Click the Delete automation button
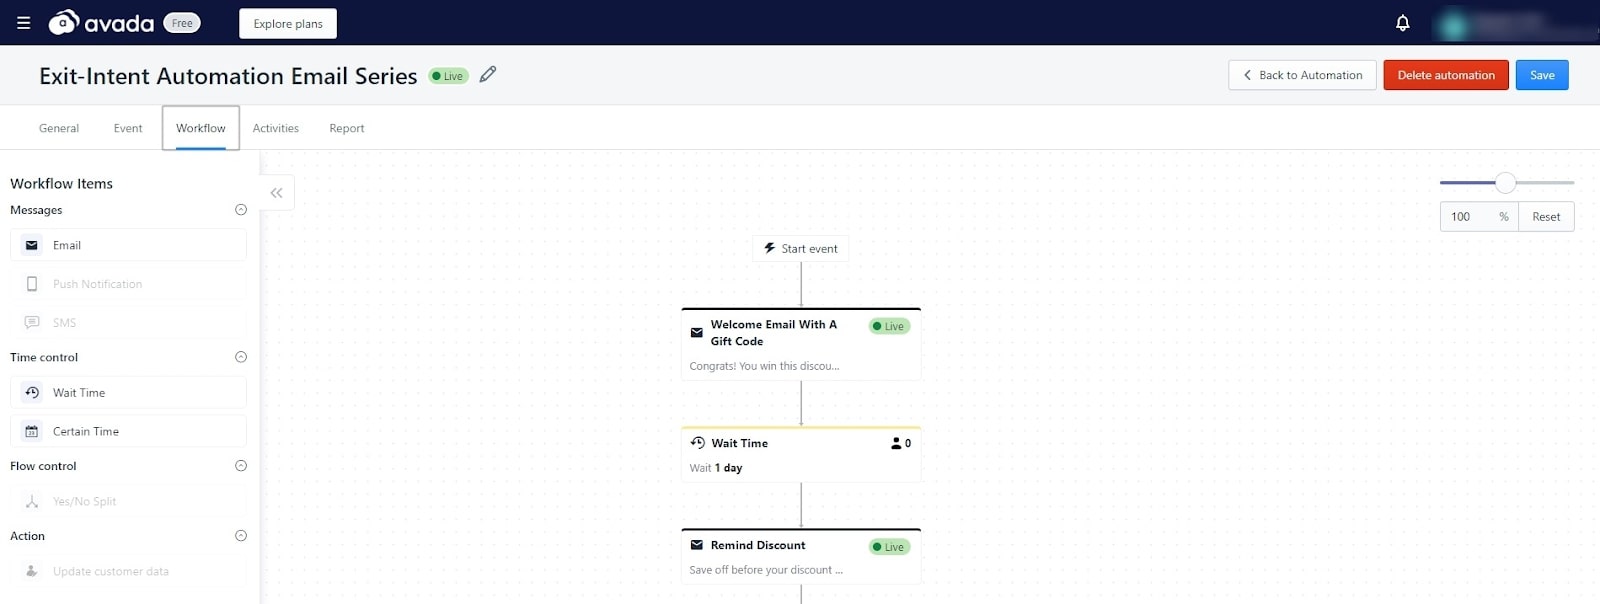1600x604 pixels. click(1445, 75)
